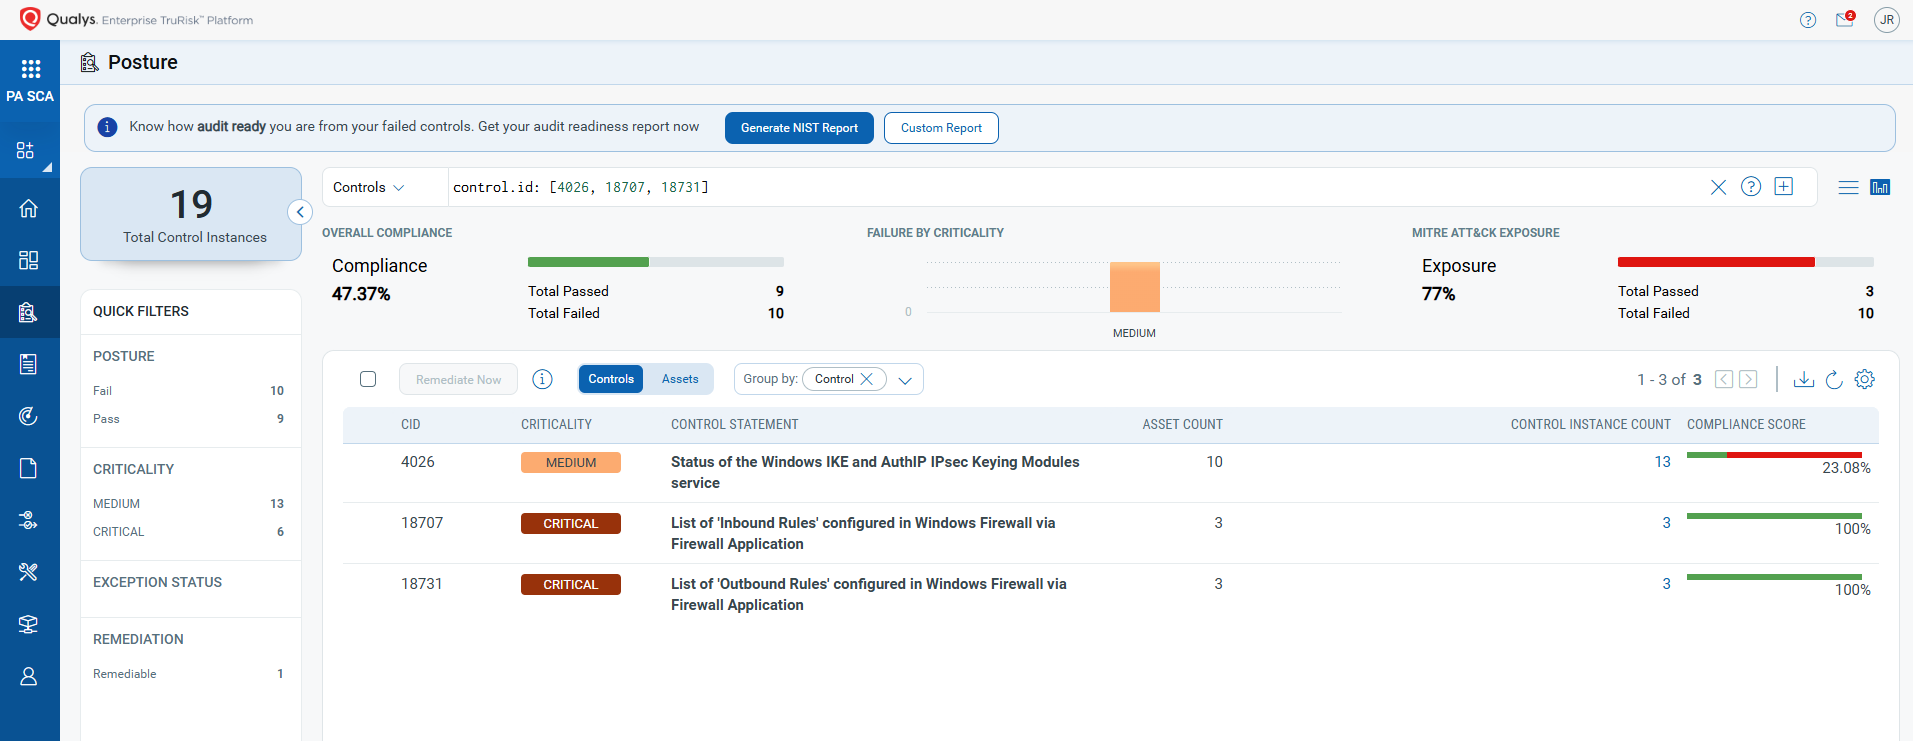The height and width of the screenshot is (741, 1913).
Task: Clear the search query with X icon
Action: (x=1718, y=187)
